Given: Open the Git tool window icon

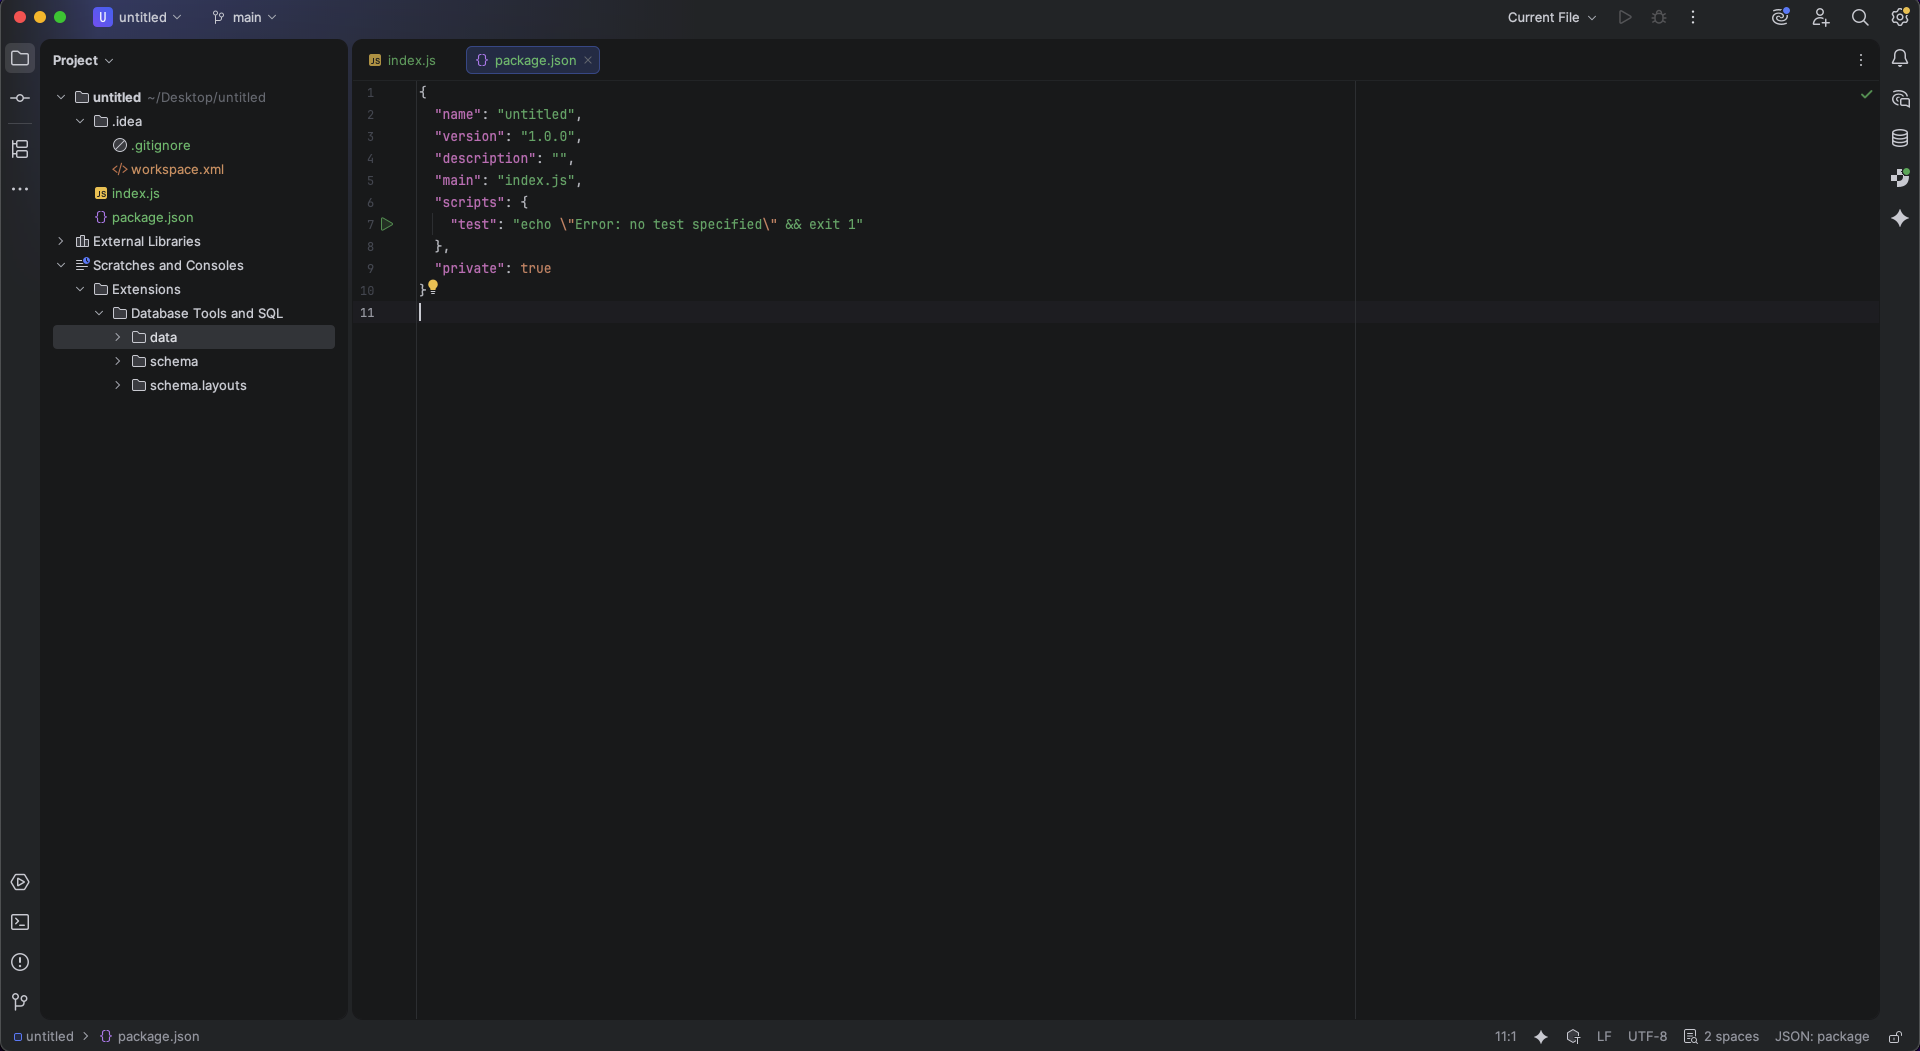Looking at the screenshot, I should pyautogui.click(x=20, y=1001).
